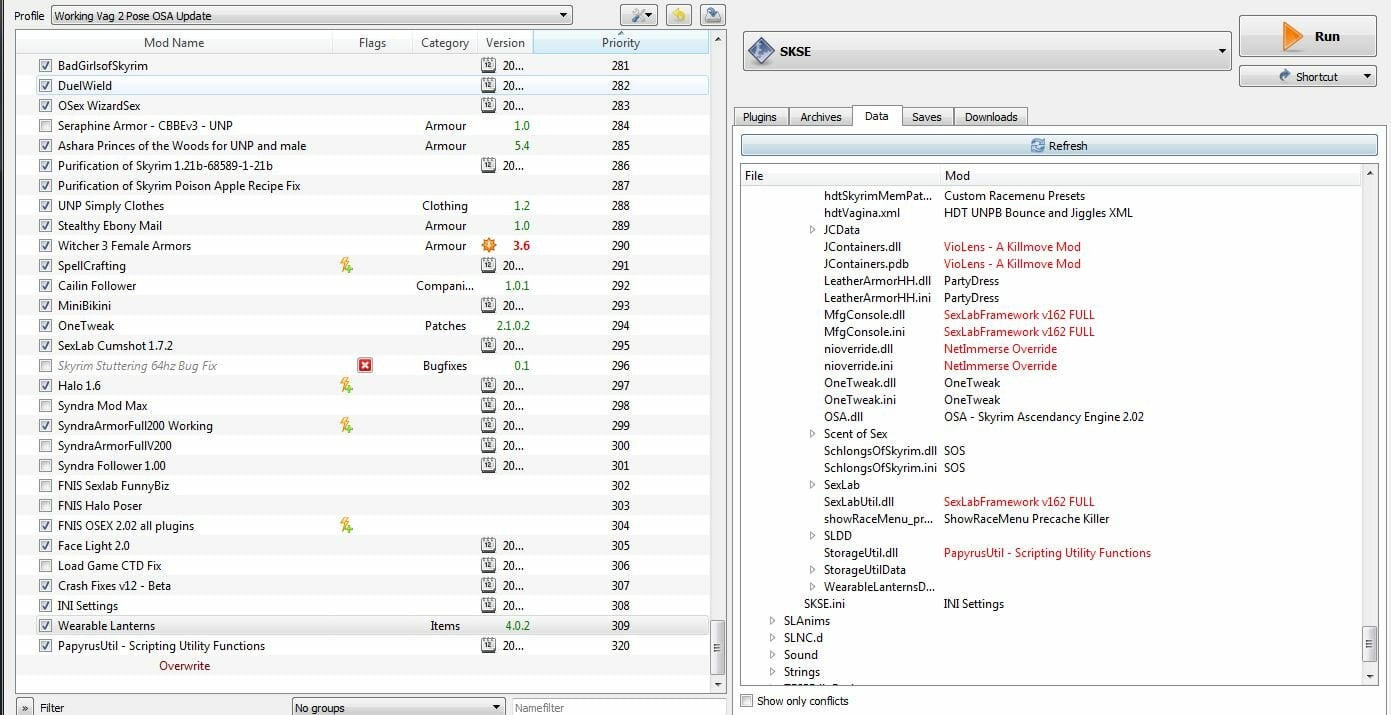Open the SKSE executable dropdown
The width and height of the screenshot is (1391, 715).
(x=987, y=51)
